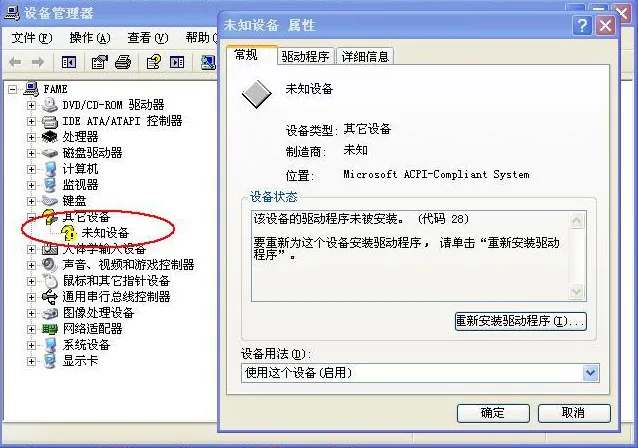Expand the DVD/CD-ROM 驱动器 node
The image size is (638, 448).
pyautogui.click(x=31, y=105)
